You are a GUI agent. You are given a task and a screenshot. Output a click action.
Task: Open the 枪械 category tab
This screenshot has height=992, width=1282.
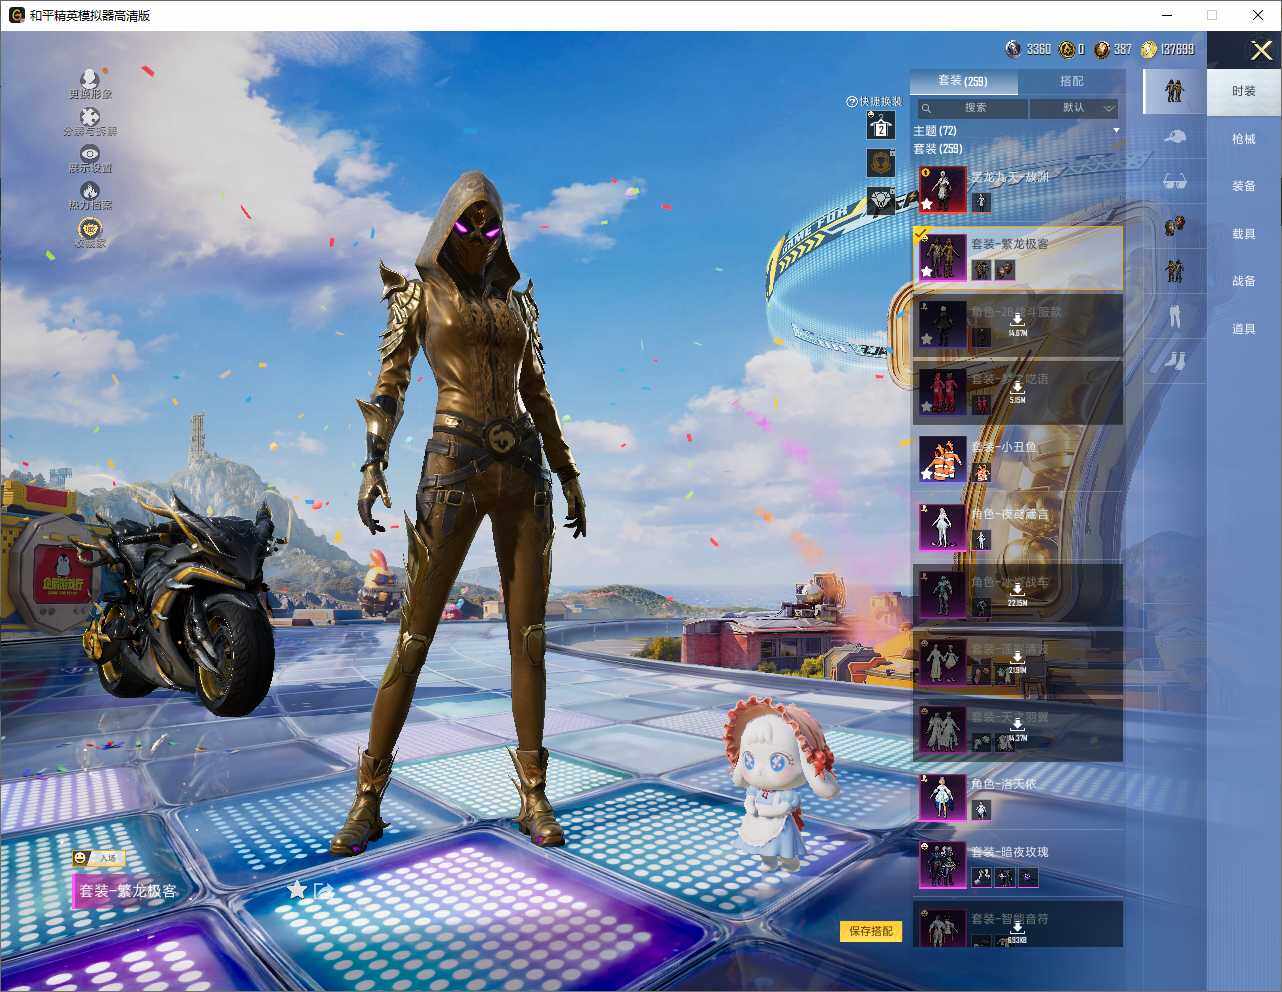coord(1244,139)
